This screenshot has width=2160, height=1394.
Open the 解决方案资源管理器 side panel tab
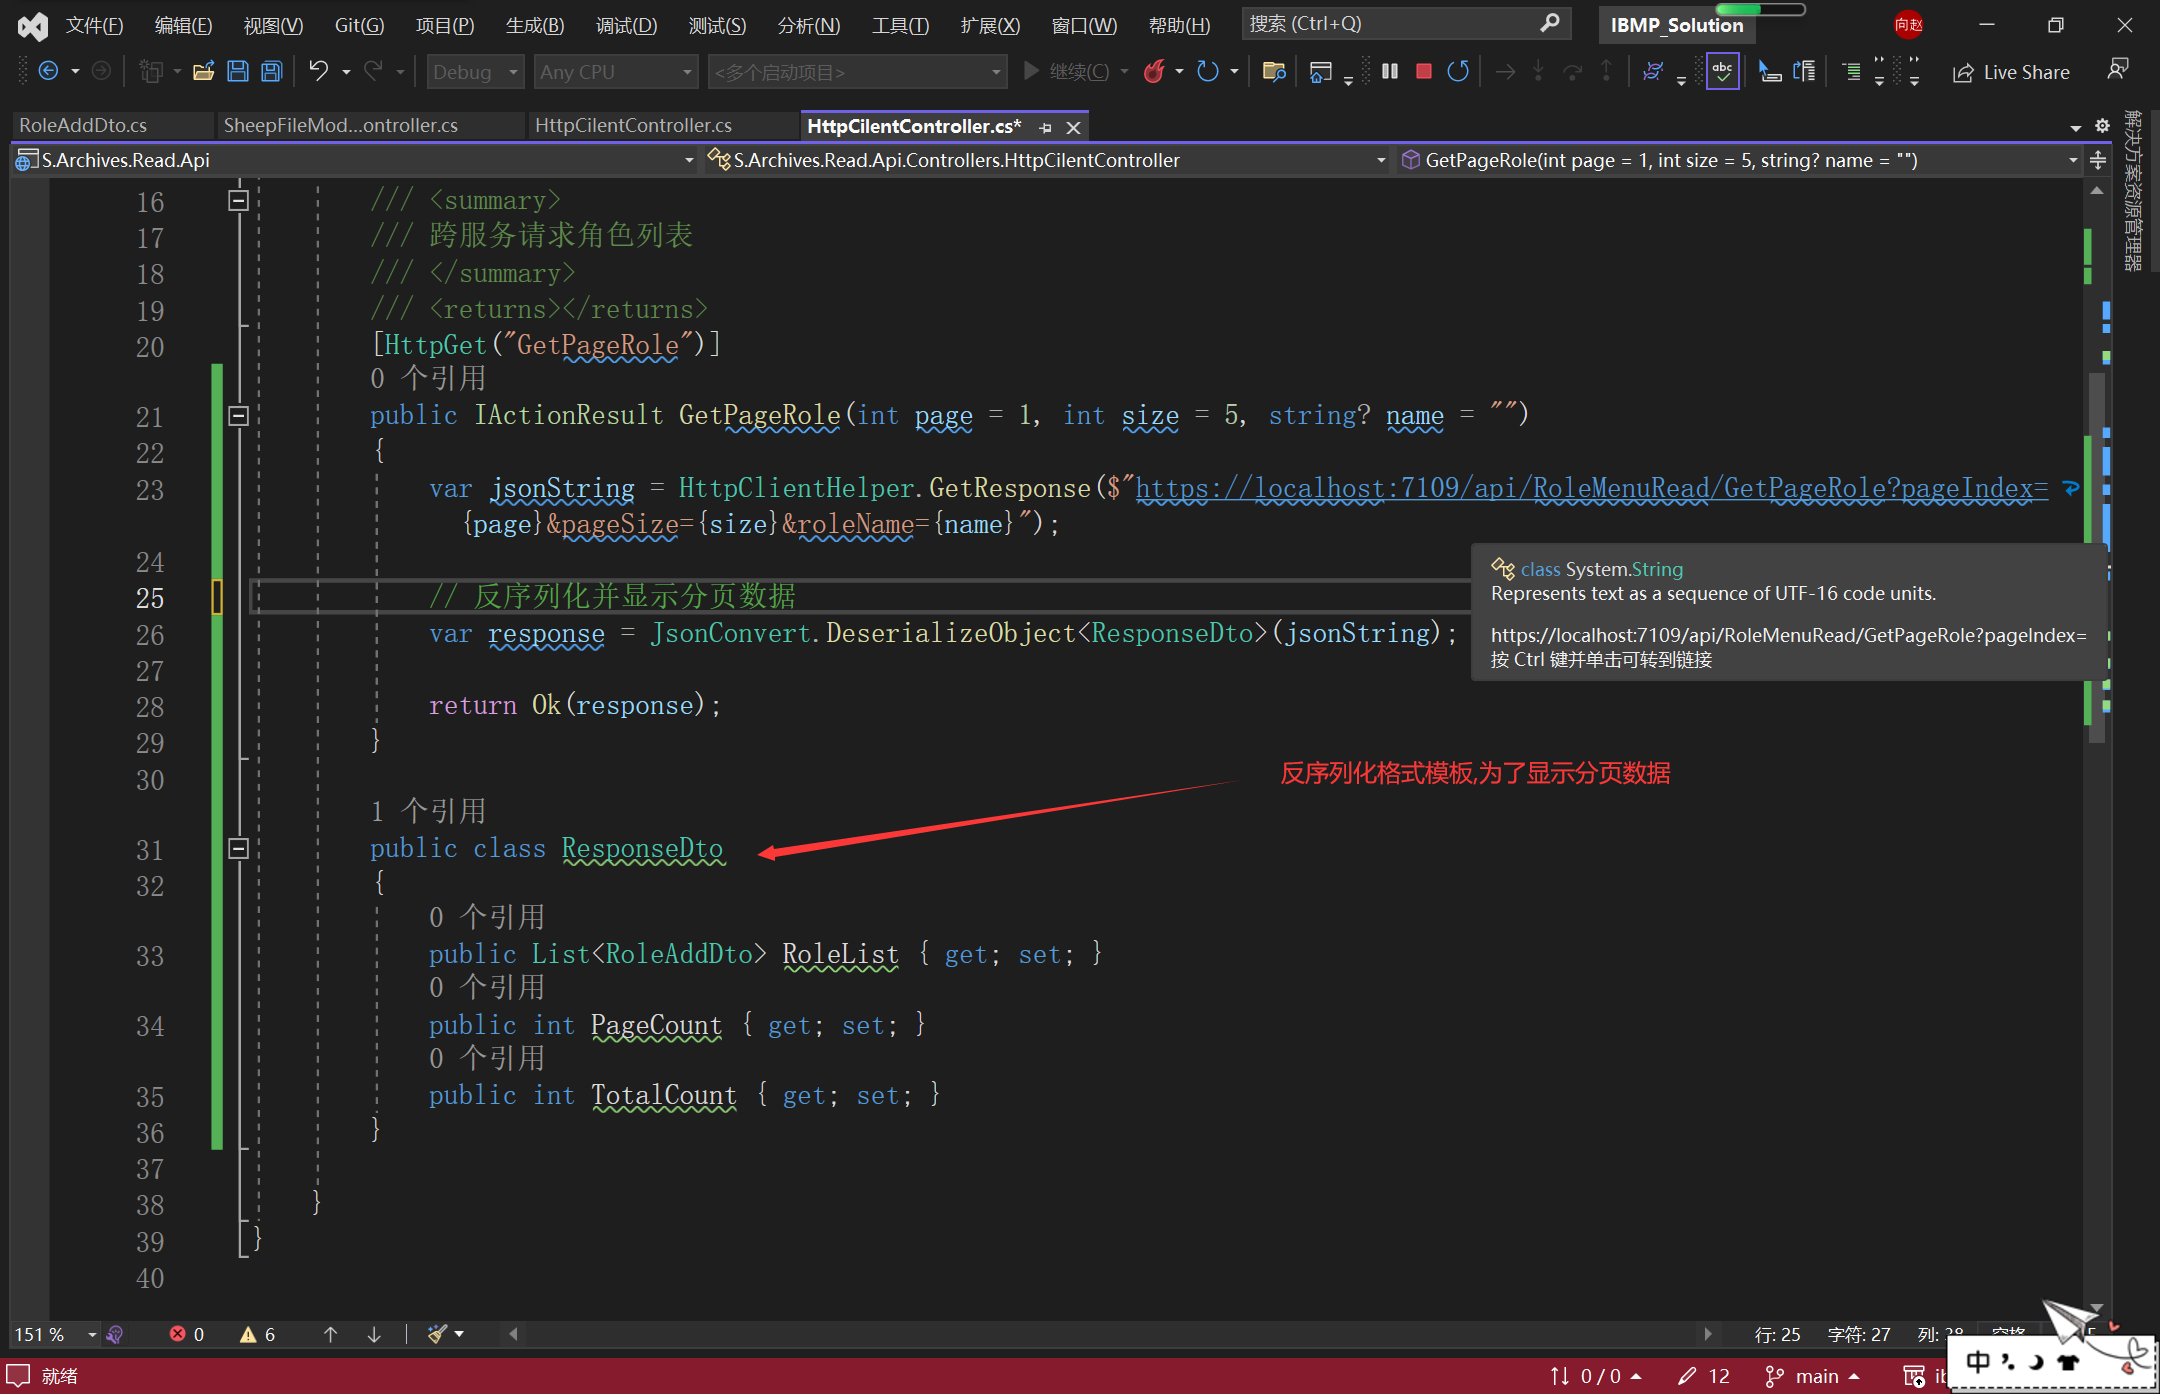click(2134, 190)
